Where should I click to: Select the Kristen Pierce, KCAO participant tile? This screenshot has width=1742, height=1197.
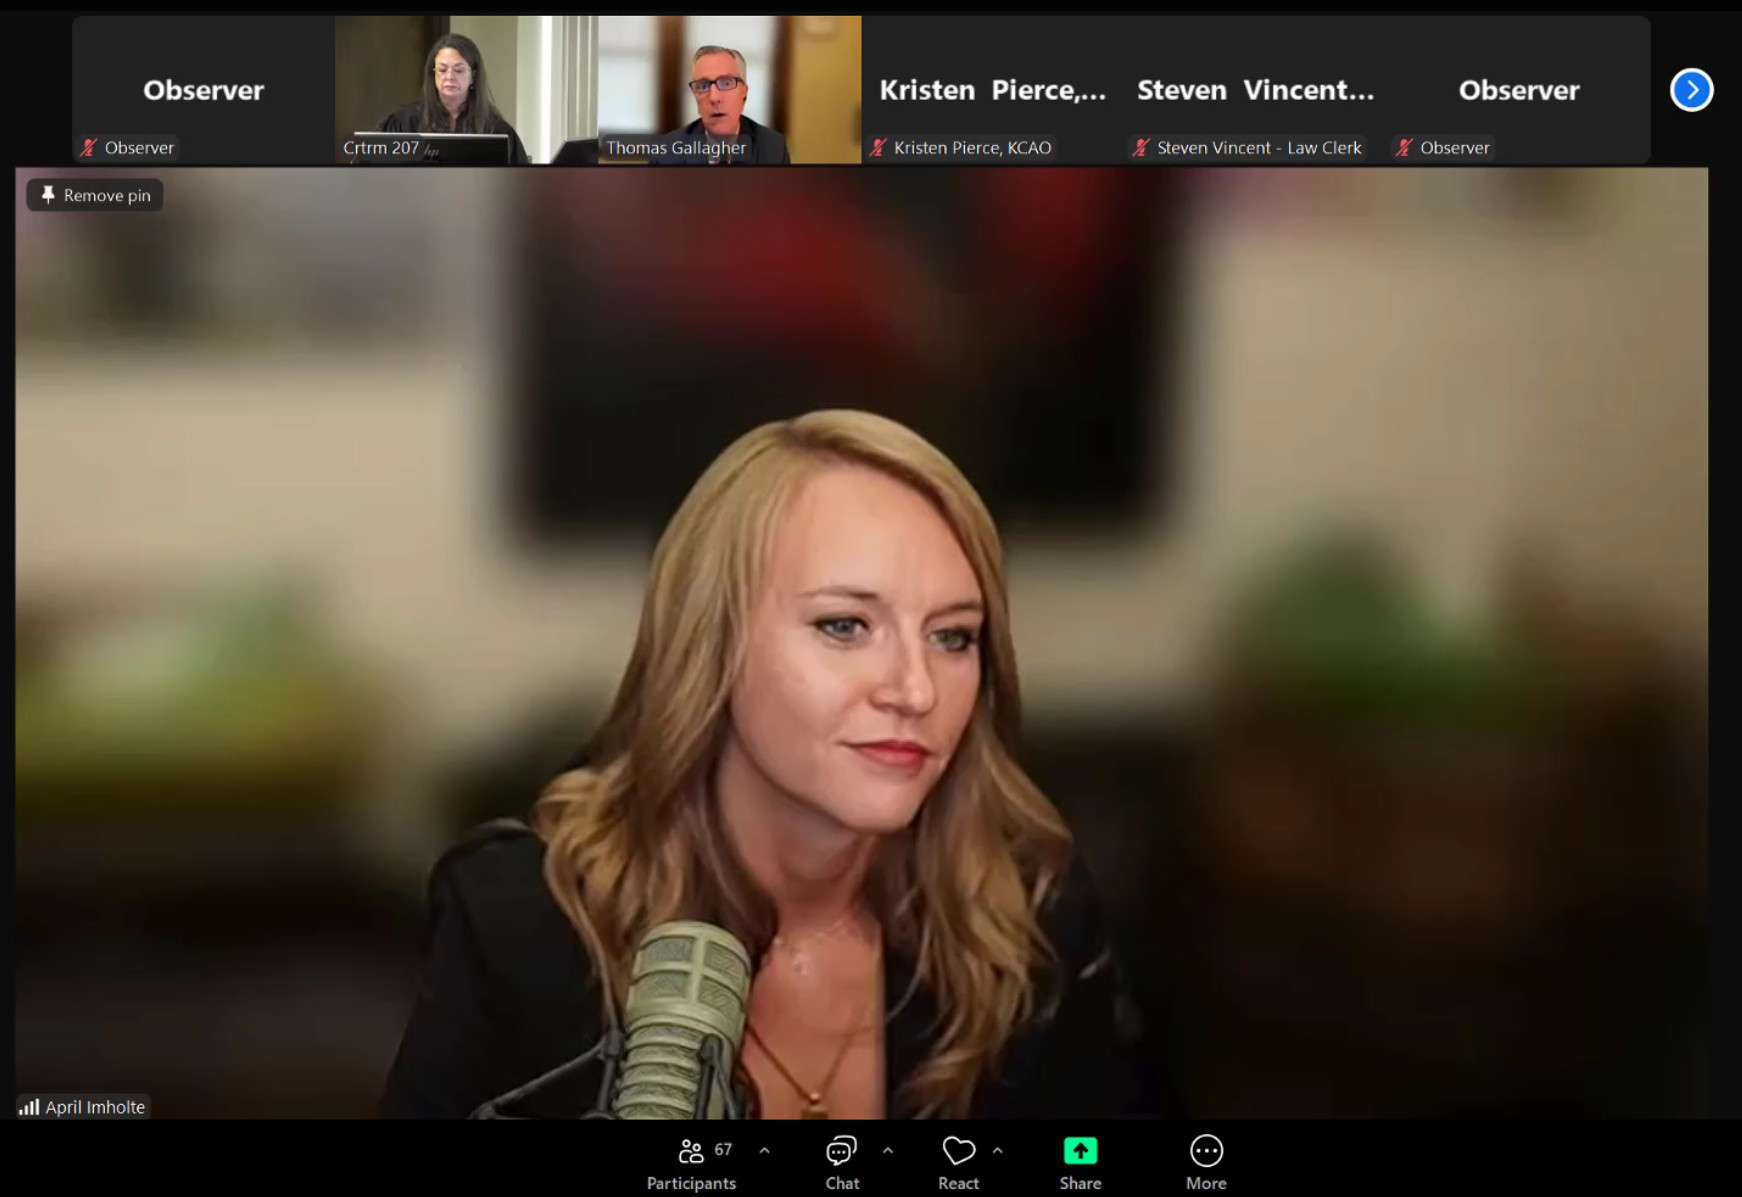click(993, 90)
